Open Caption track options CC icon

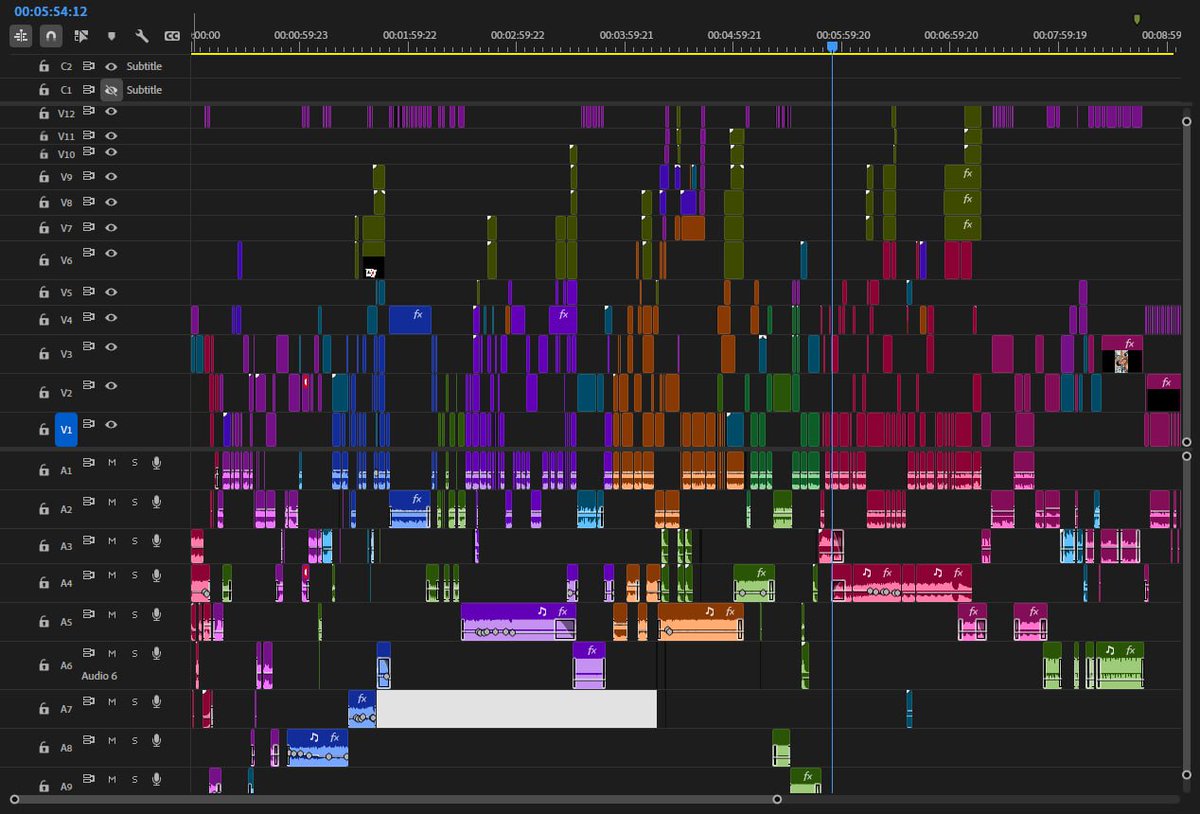172,36
